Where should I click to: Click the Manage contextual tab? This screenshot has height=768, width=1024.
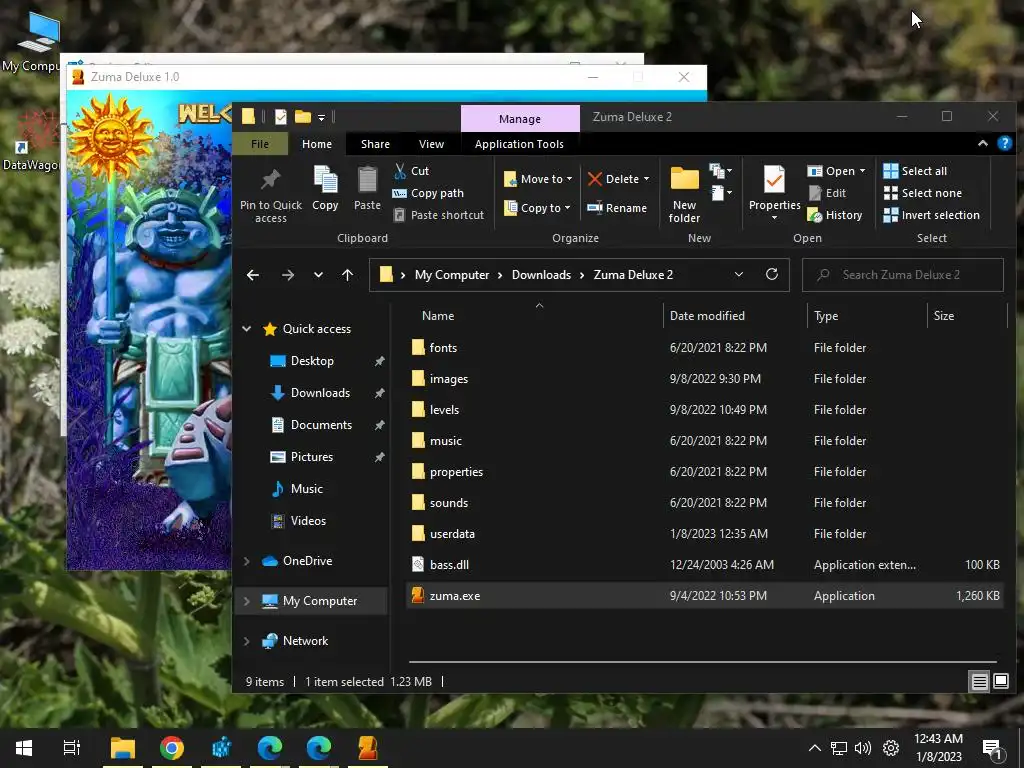pos(520,119)
